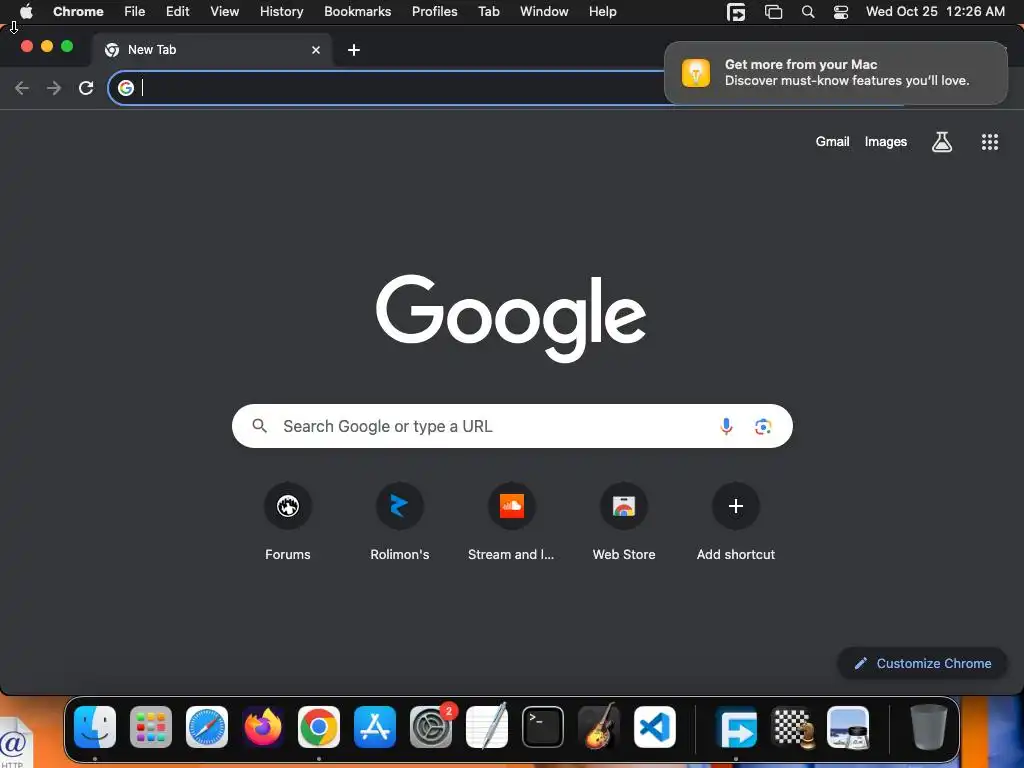1024x768 pixels.
Task: Open the Profiles menu
Action: [x=435, y=12]
